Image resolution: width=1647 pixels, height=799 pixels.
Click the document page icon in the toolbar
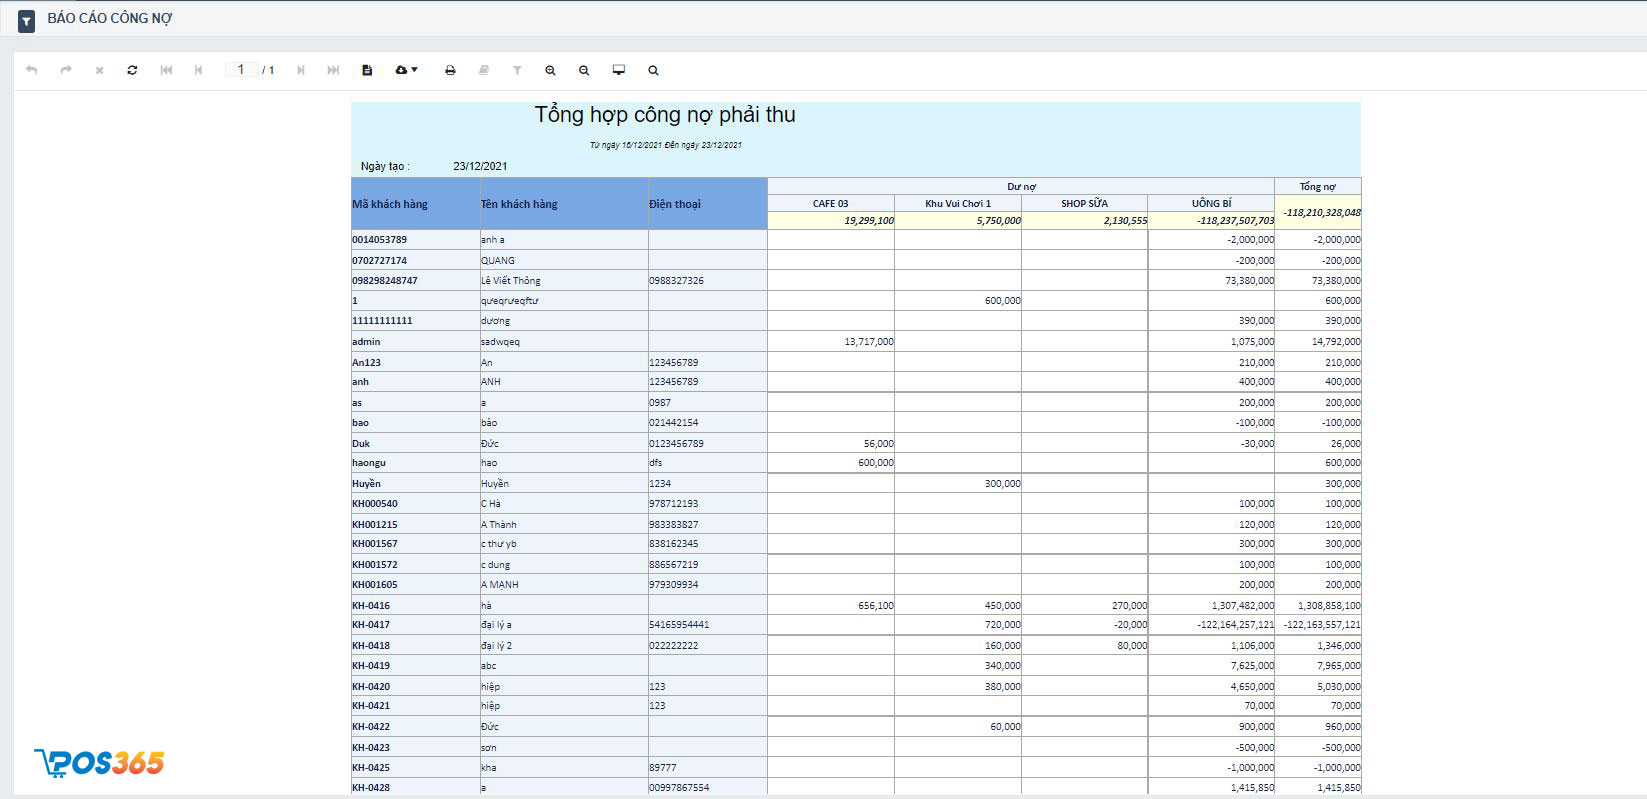[367, 70]
